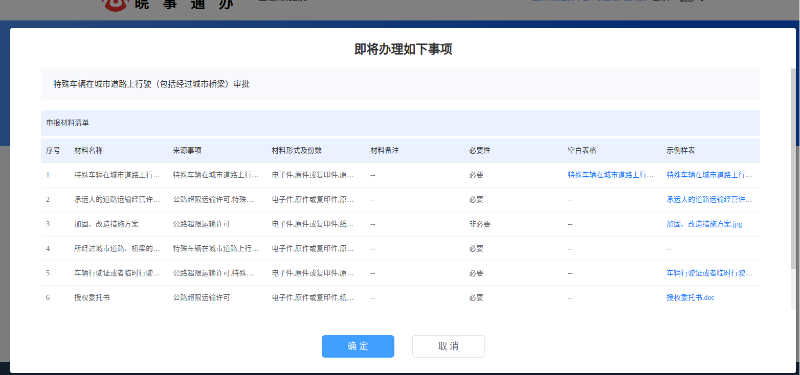Viewport: 800px width, 375px height.
Task: Click row 2 material name 承运人的道路运输经营许…
Action: coord(117,199)
